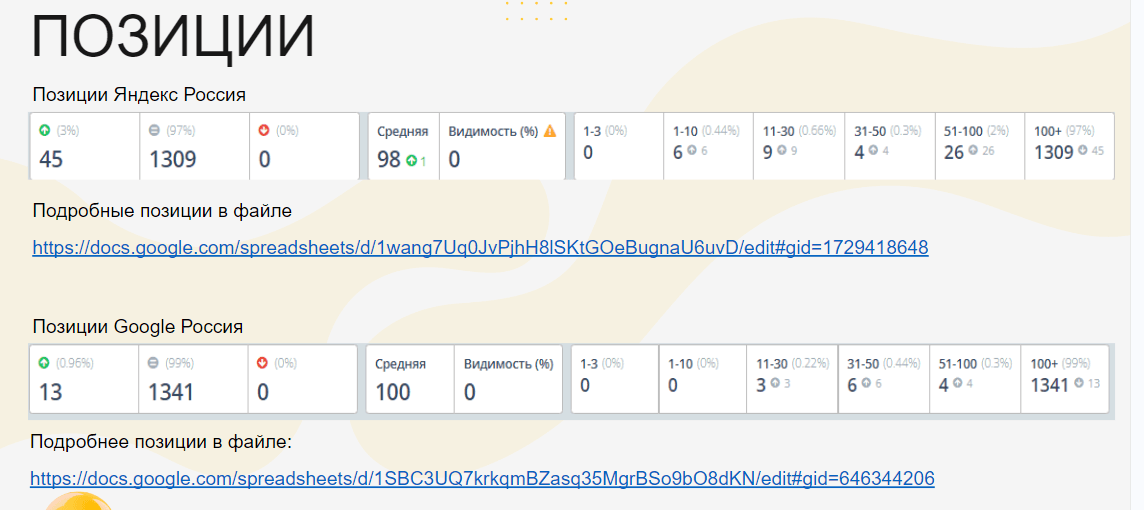The image size is (1144, 510).
Task: Click gray unchanged icon above 1341
Action: click(x=153, y=363)
